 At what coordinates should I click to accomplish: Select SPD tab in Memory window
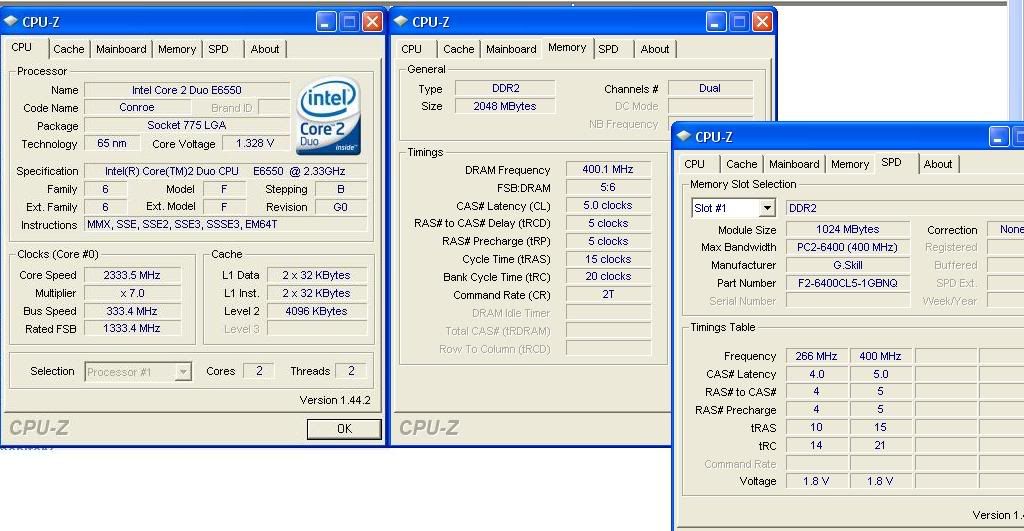pyautogui.click(x=609, y=49)
